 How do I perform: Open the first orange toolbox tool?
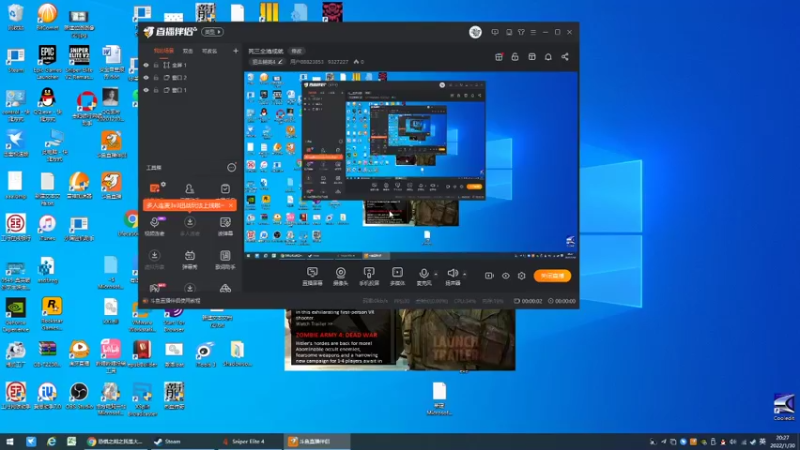click(x=155, y=189)
